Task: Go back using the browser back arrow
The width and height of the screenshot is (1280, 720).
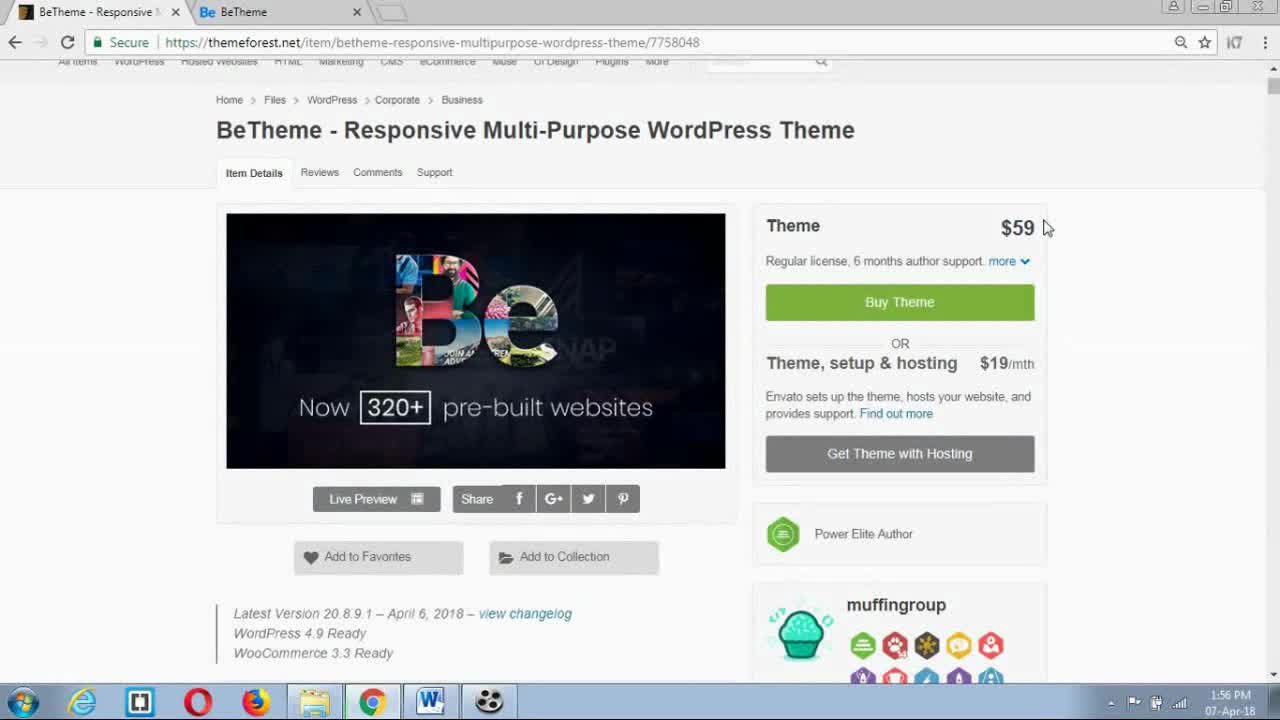Action: 14,42
